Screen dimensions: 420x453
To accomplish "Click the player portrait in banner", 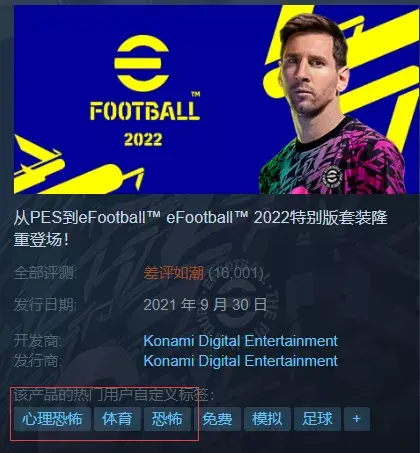I will (333, 103).
